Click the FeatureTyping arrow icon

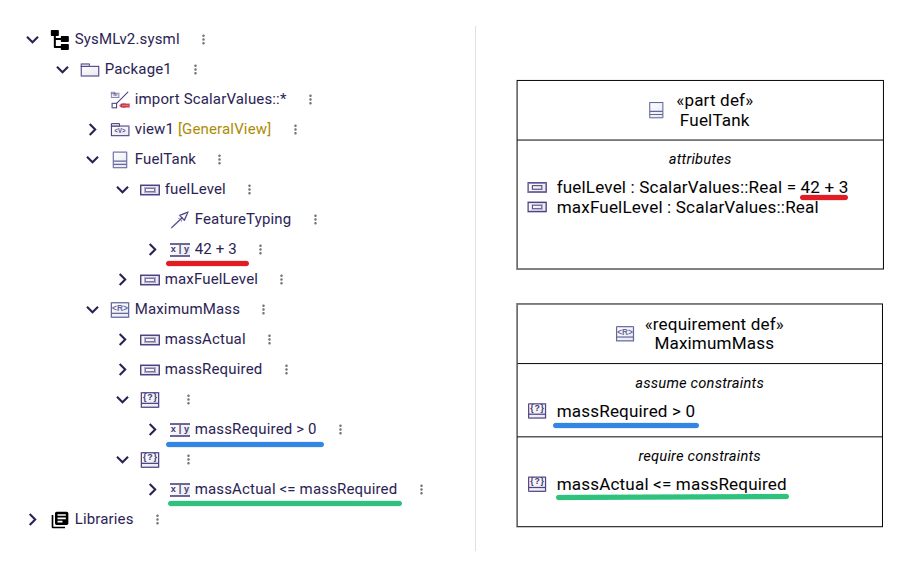(x=180, y=219)
